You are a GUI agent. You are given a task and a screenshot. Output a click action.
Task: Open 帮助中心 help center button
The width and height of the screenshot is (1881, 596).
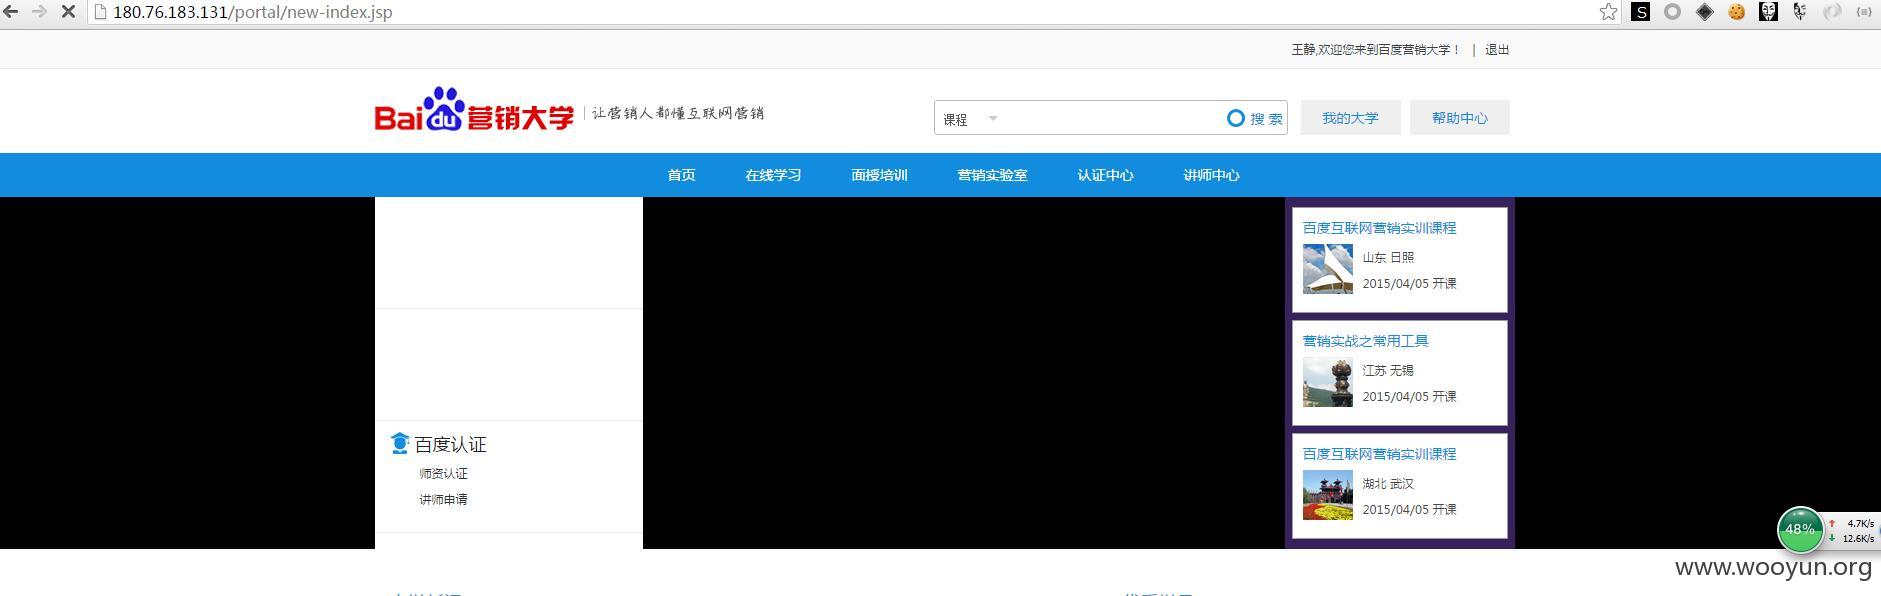[1460, 118]
